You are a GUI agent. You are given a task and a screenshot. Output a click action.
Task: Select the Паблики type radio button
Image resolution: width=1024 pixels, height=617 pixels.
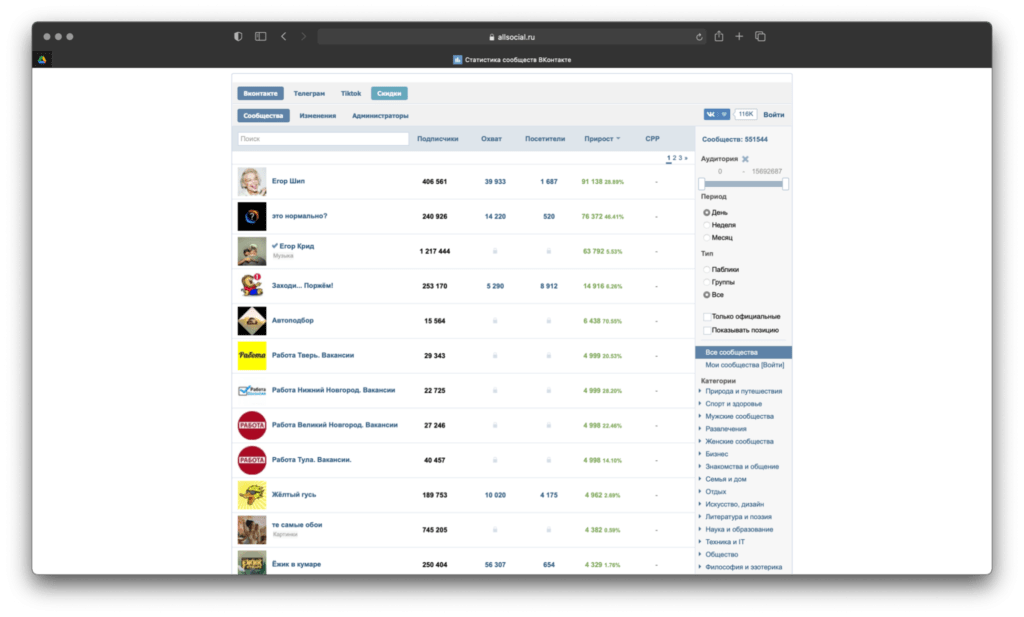click(x=707, y=269)
